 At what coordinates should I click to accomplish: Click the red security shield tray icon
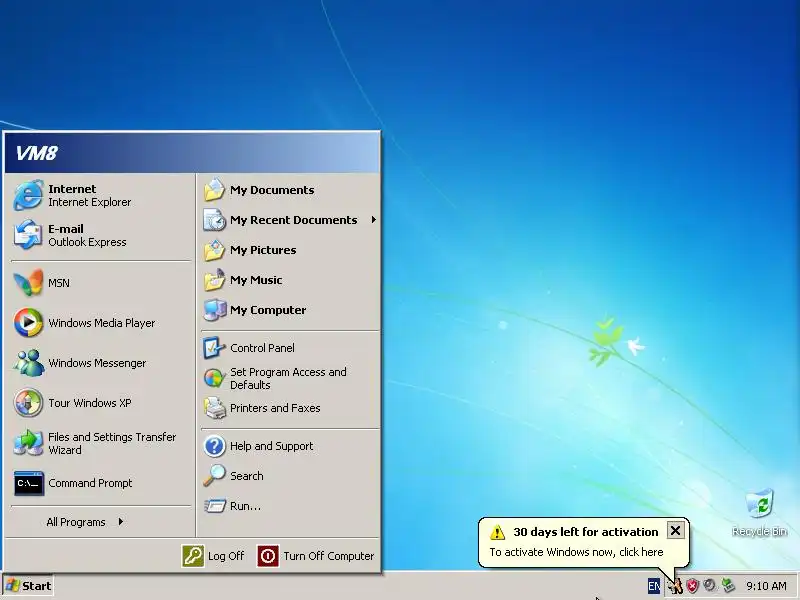(x=692, y=586)
